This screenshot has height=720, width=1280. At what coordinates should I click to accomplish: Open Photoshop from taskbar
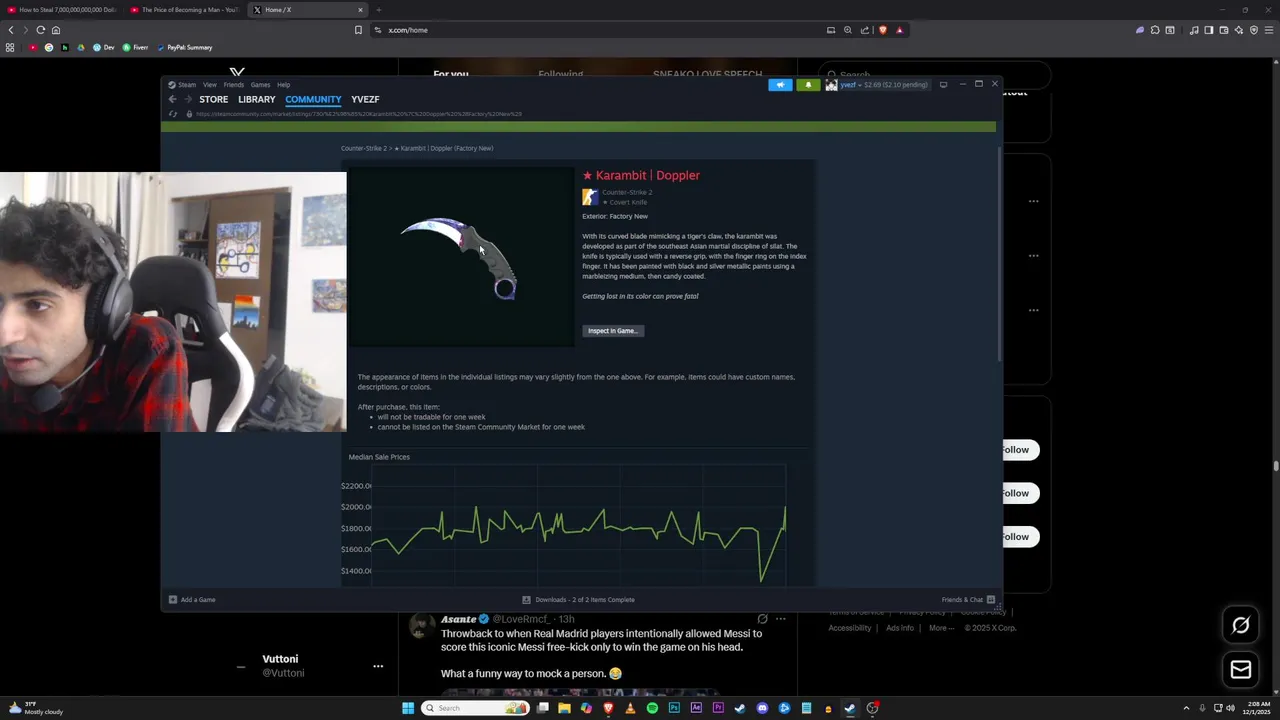pos(674,708)
